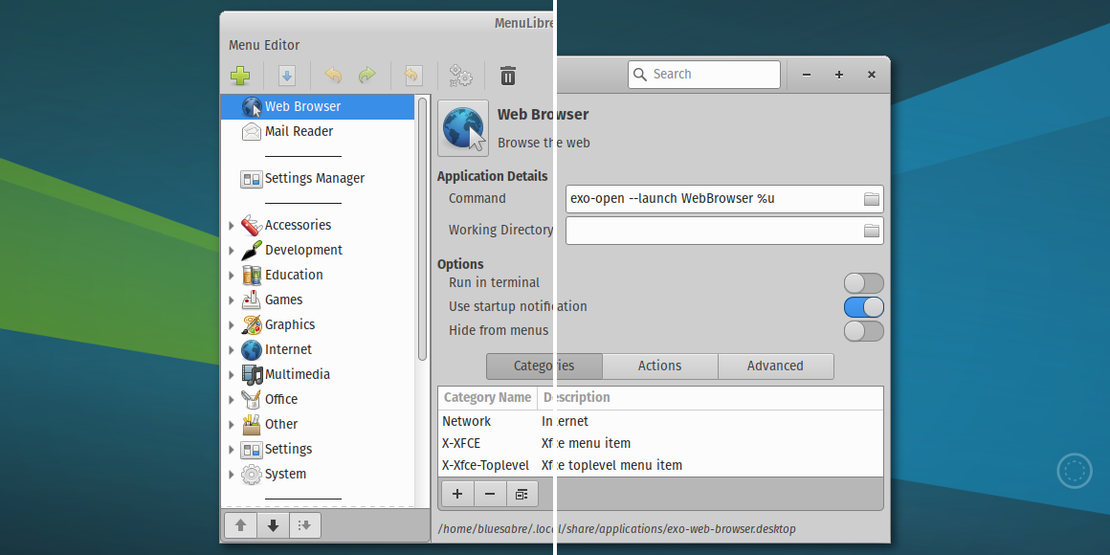Expand the Games tree node
This screenshot has height=555, width=1110.
pos(231,300)
